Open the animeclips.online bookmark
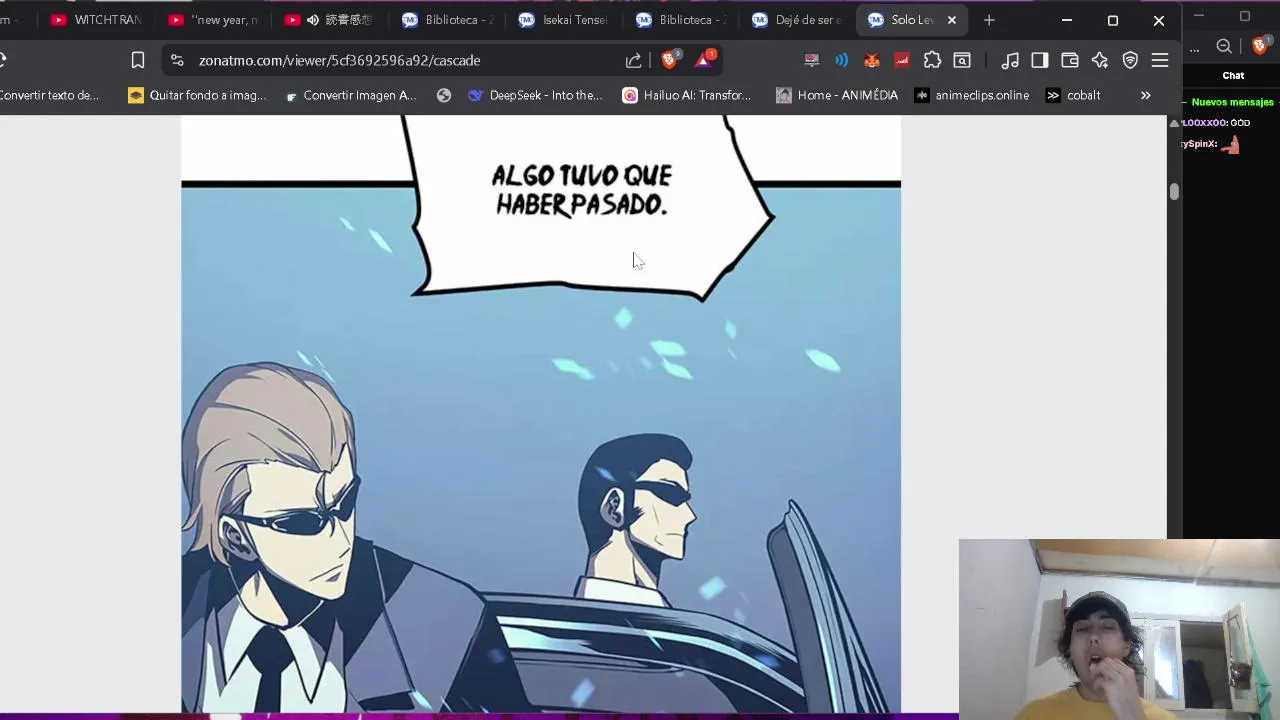The width and height of the screenshot is (1280, 720). (971, 95)
